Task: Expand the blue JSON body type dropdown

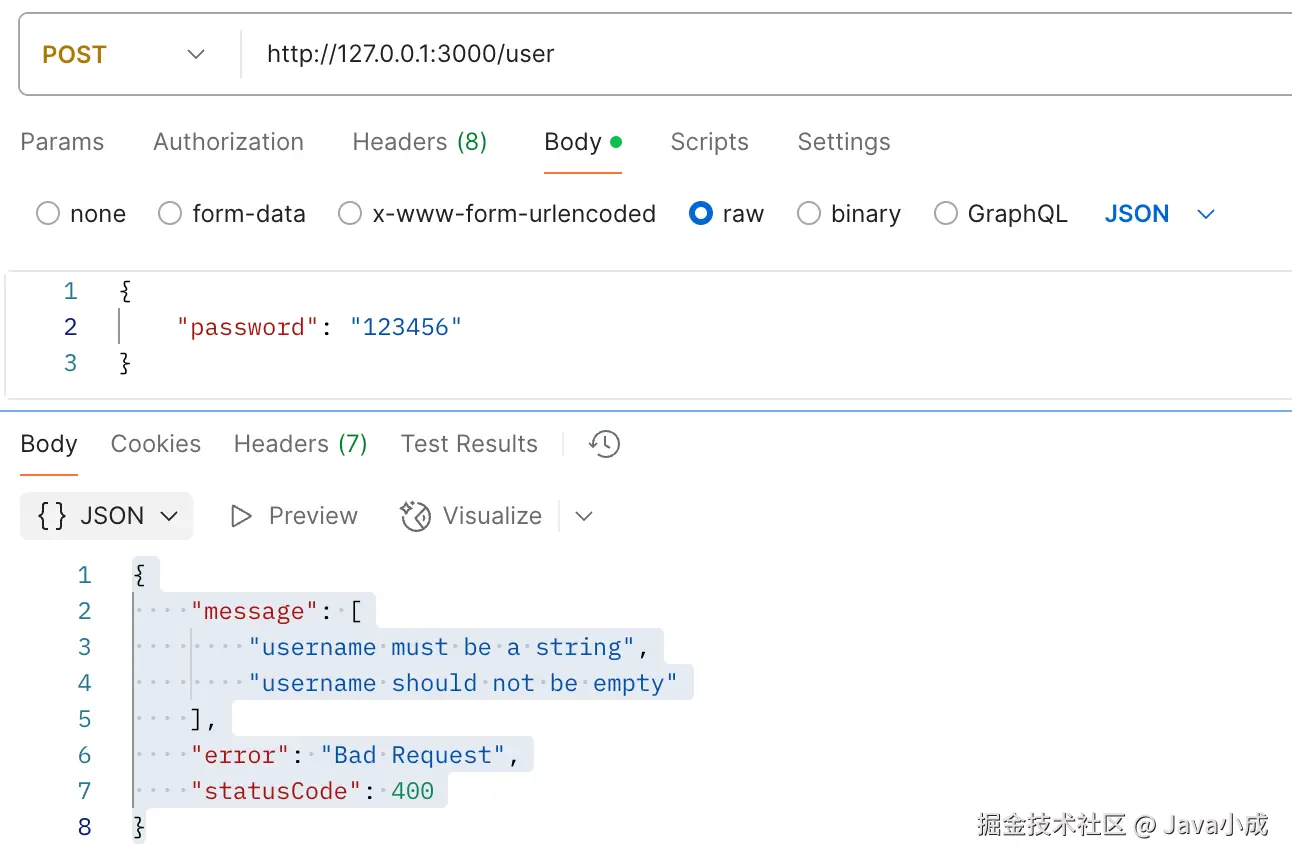Action: pos(1206,214)
